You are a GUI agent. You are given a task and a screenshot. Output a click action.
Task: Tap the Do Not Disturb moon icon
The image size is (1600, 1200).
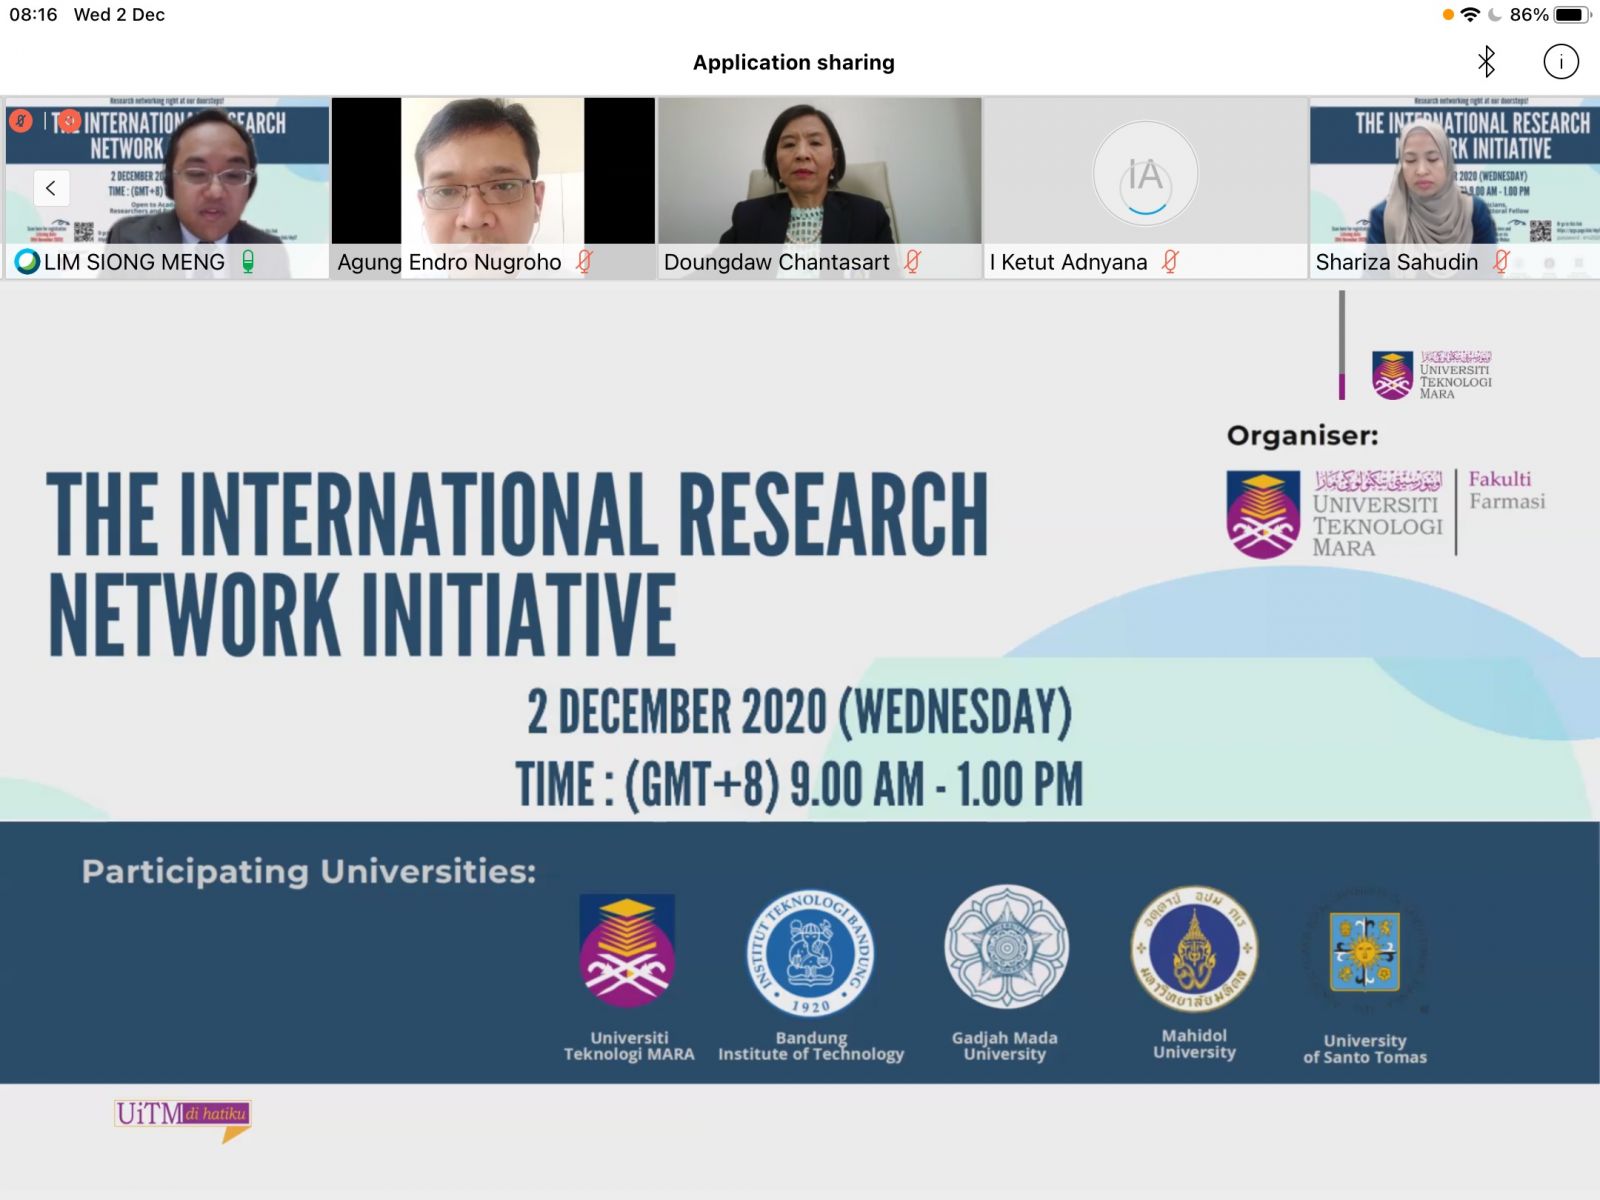point(1495,15)
